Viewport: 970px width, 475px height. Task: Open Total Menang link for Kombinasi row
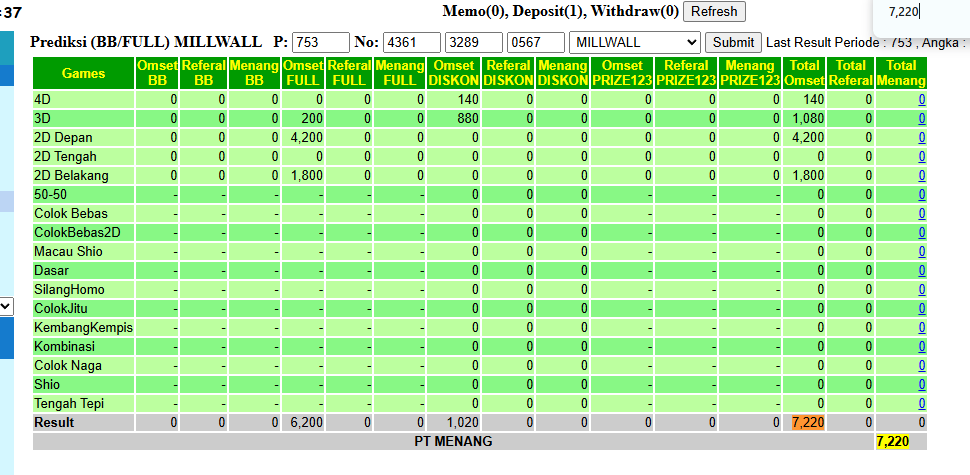click(922, 346)
